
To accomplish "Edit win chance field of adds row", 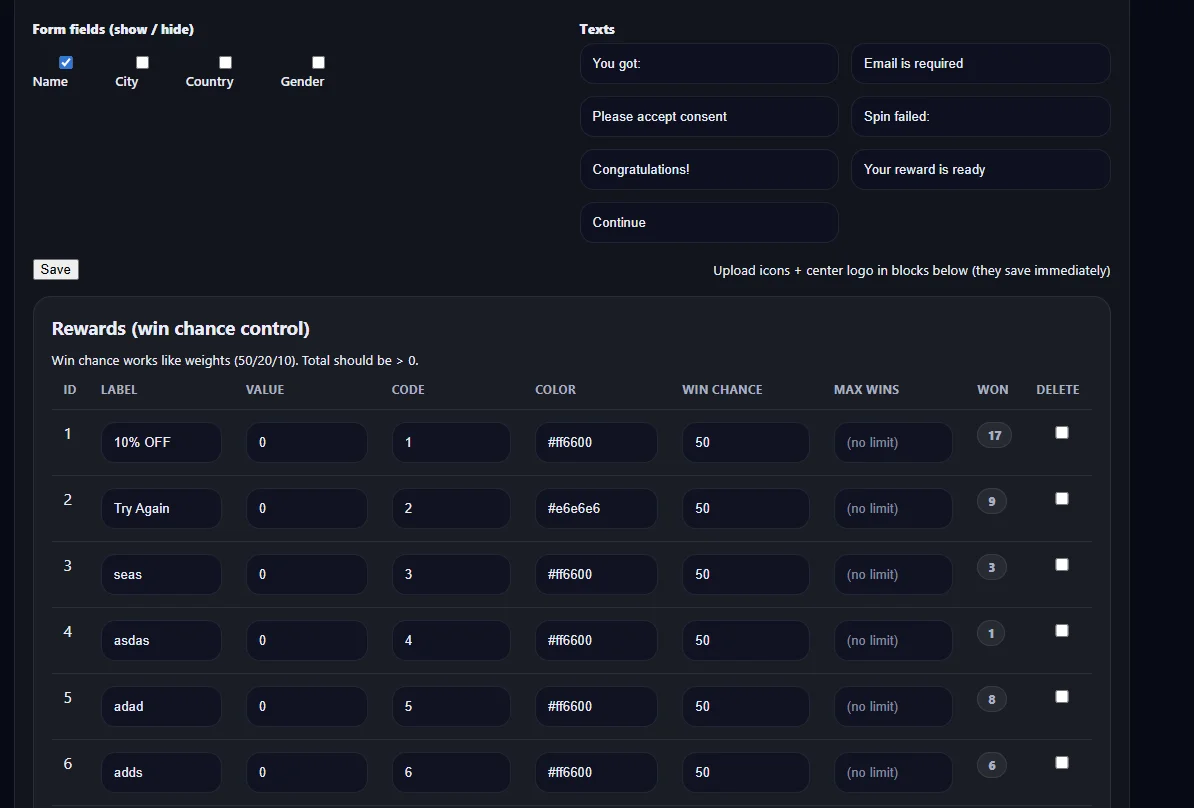I will point(745,772).
